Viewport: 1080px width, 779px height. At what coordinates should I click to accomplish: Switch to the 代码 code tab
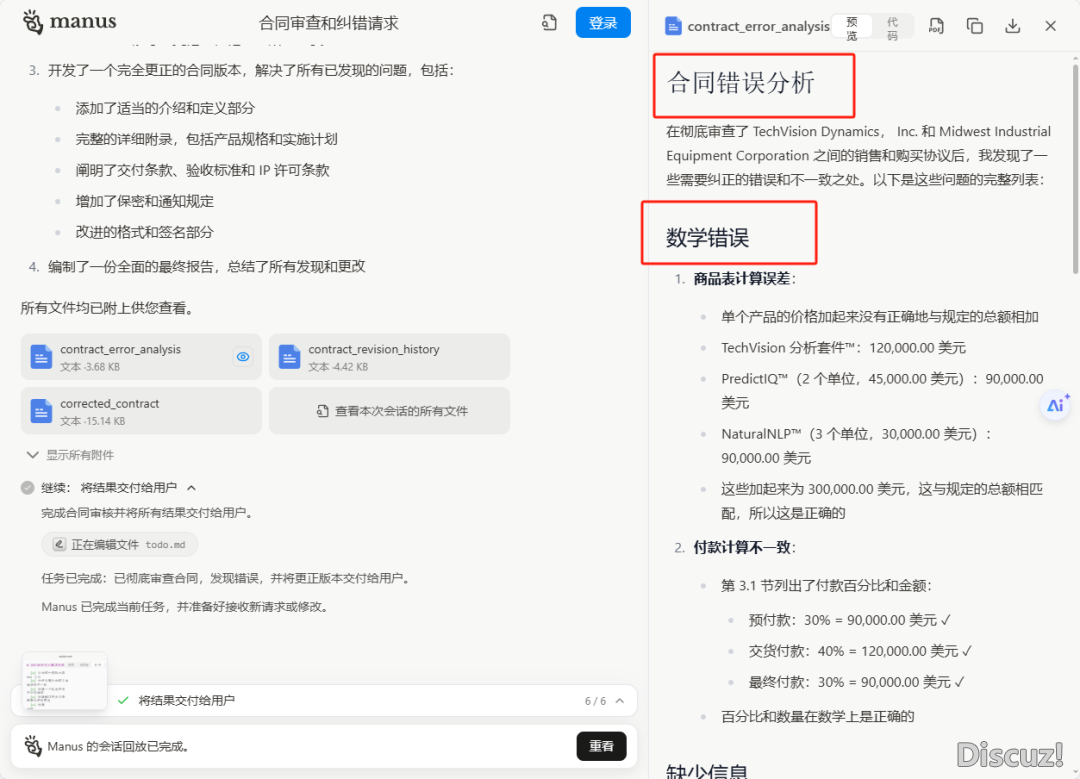(x=892, y=28)
